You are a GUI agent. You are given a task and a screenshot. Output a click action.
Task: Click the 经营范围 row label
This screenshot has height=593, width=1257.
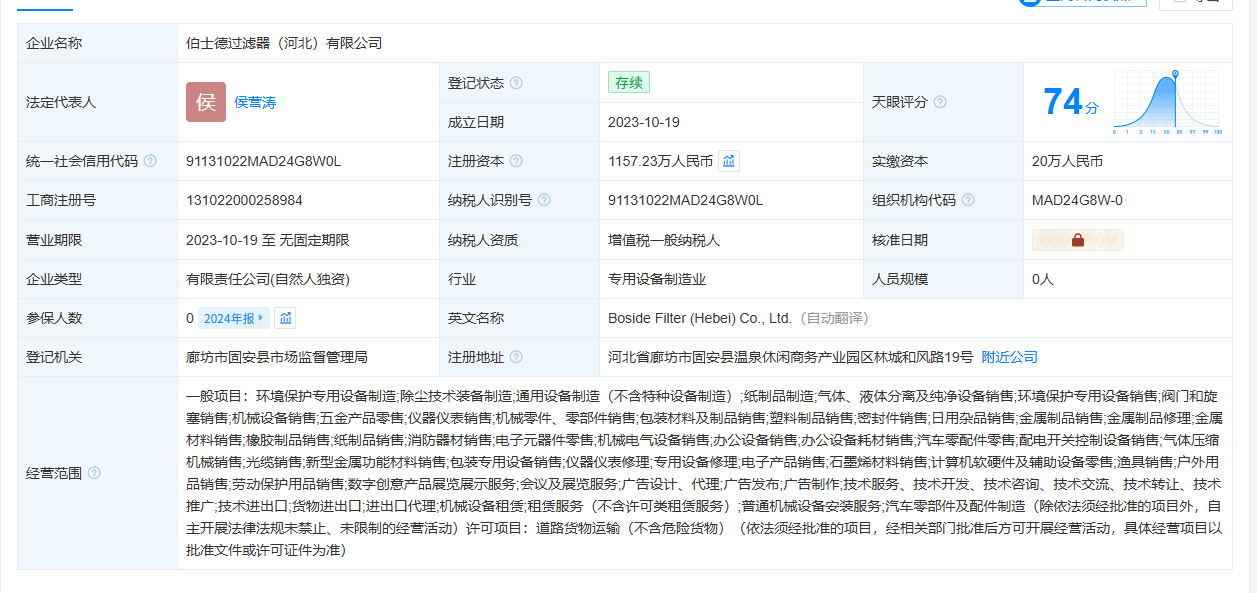click(x=54, y=473)
